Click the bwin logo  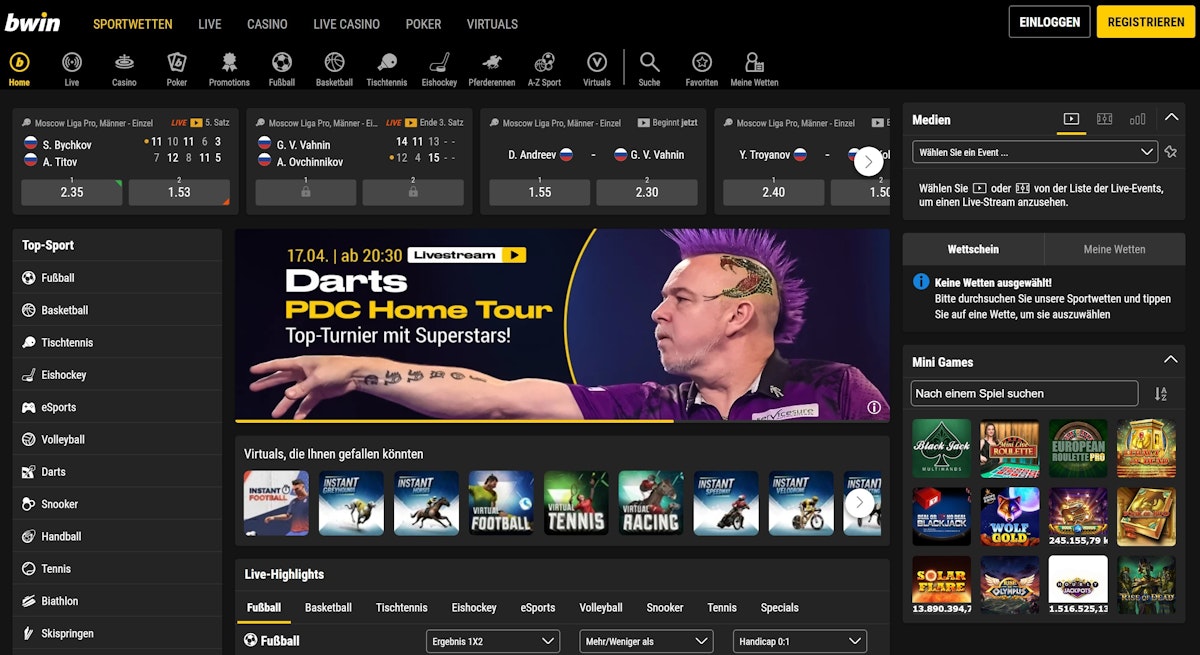pyautogui.click(x=32, y=22)
